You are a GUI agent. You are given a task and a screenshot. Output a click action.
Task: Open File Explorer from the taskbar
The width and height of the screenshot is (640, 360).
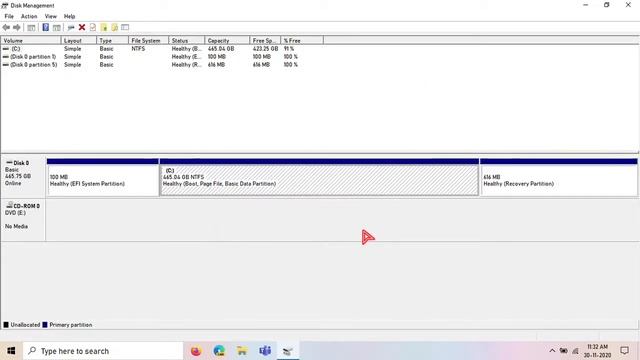coord(242,351)
